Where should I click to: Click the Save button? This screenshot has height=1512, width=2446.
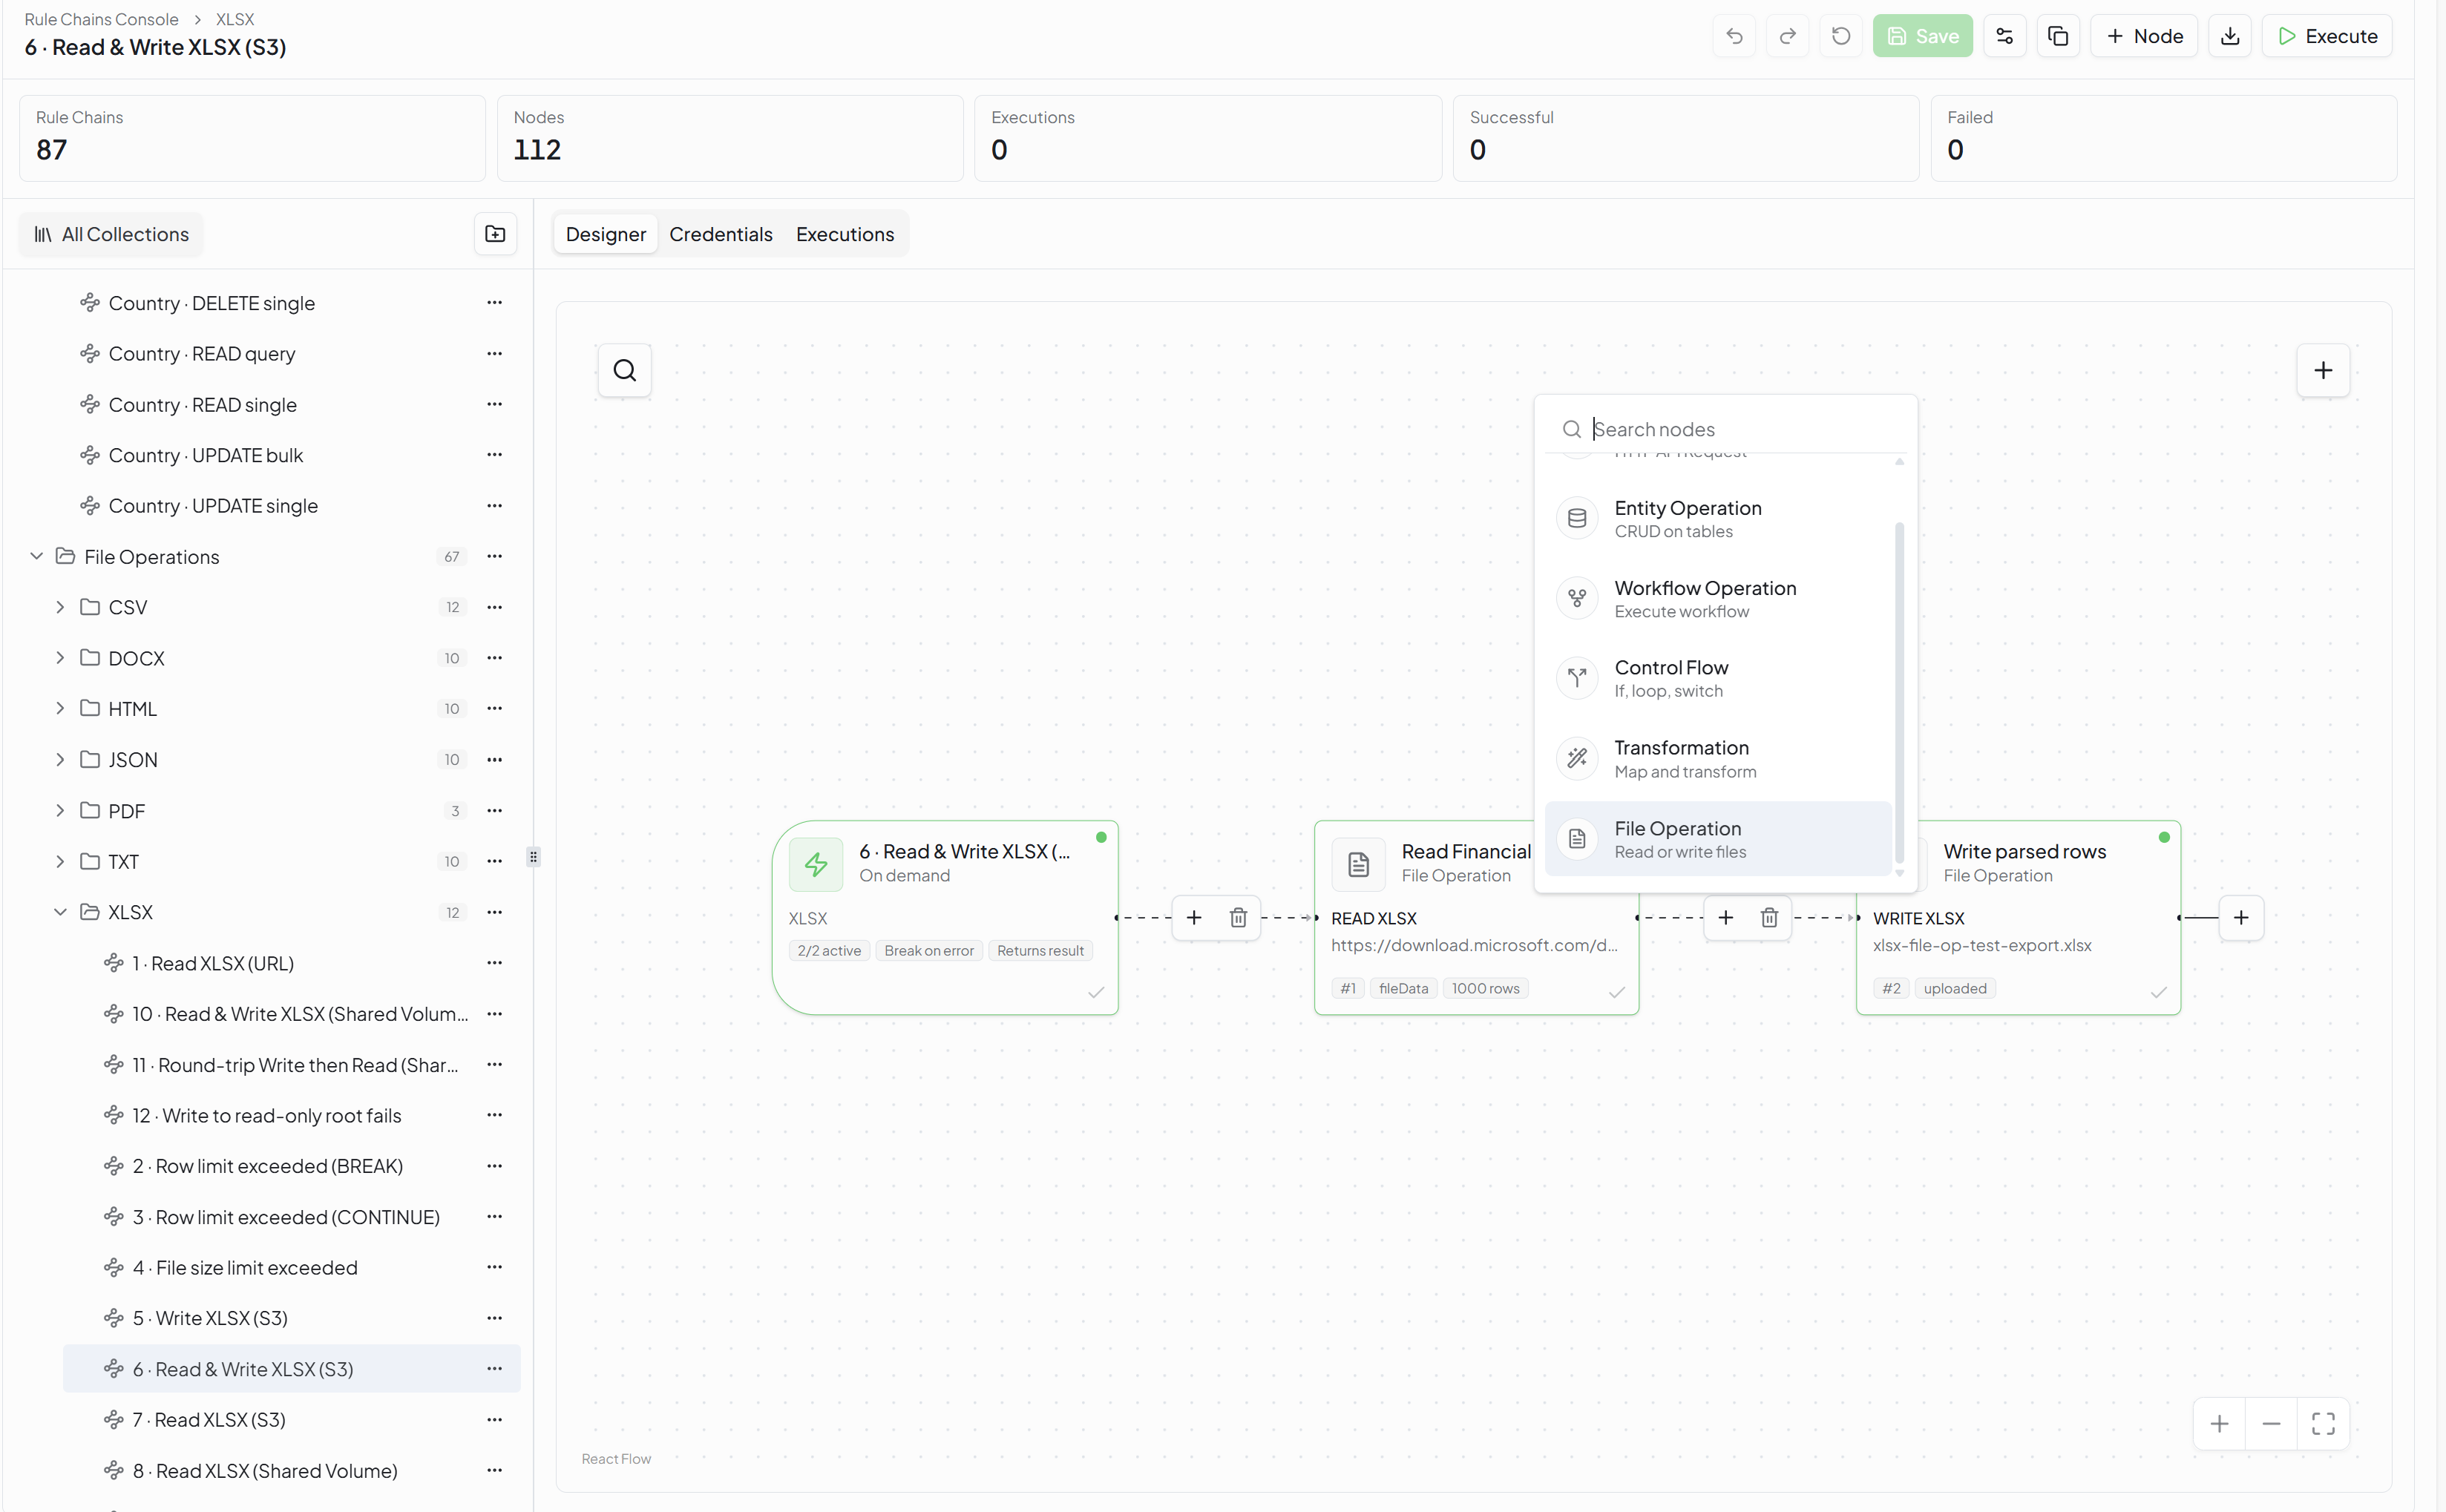(x=1922, y=36)
